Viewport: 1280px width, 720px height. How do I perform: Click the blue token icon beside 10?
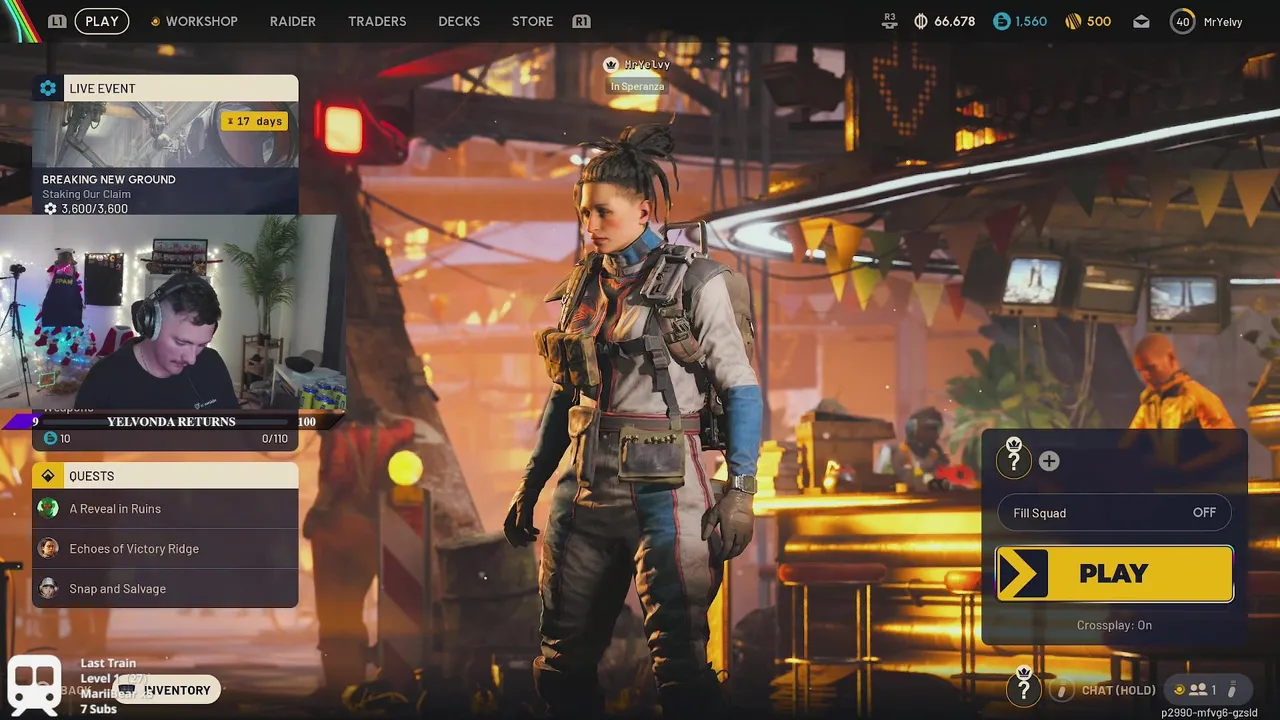click(50, 439)
